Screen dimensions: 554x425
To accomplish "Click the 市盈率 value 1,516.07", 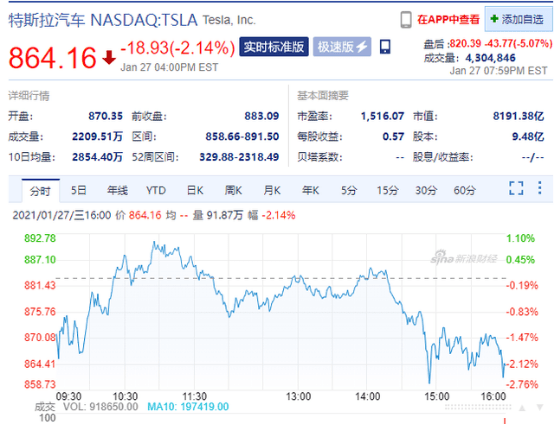I will click(382, 116).
